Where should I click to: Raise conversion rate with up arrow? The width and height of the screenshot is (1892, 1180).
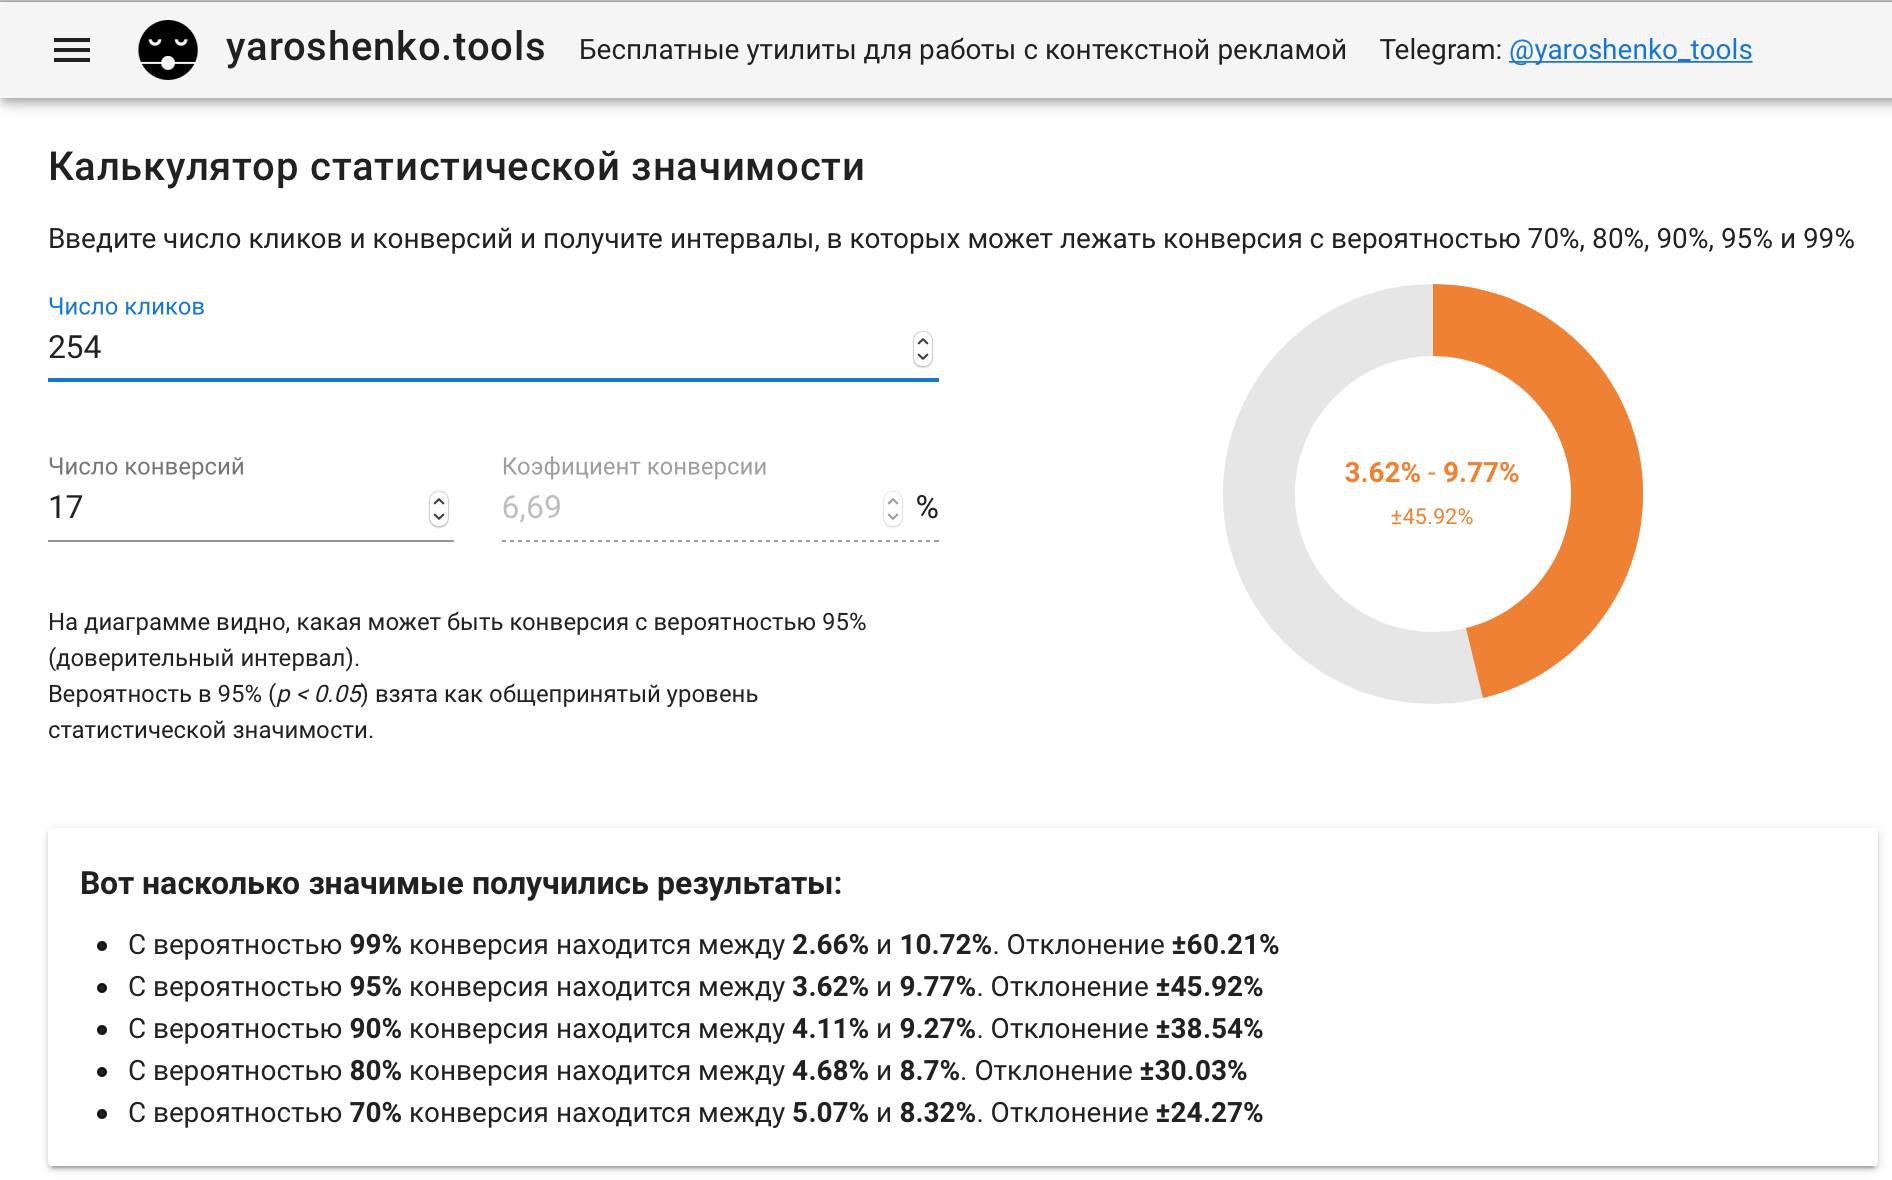point(893,500)
